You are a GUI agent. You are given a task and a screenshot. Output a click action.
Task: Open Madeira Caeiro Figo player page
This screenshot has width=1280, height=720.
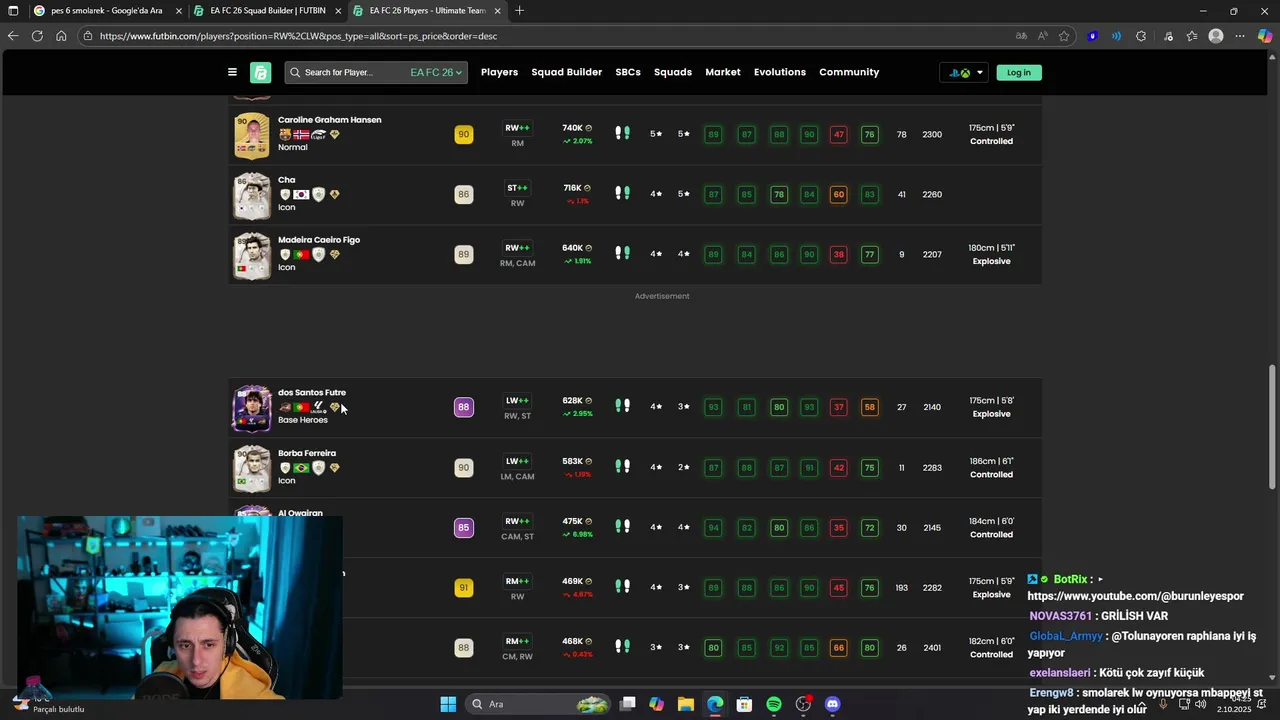tap(318, 240)
